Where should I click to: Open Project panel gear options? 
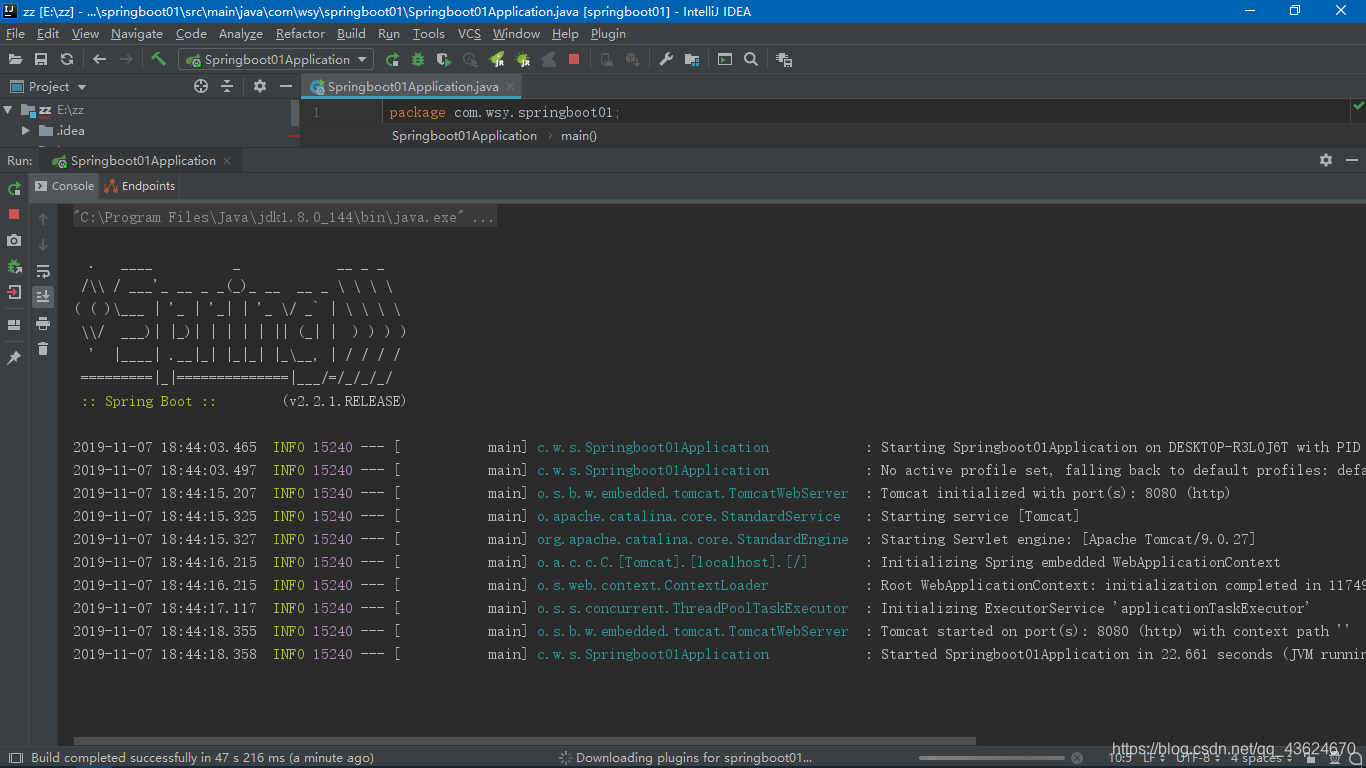point(260,87)
